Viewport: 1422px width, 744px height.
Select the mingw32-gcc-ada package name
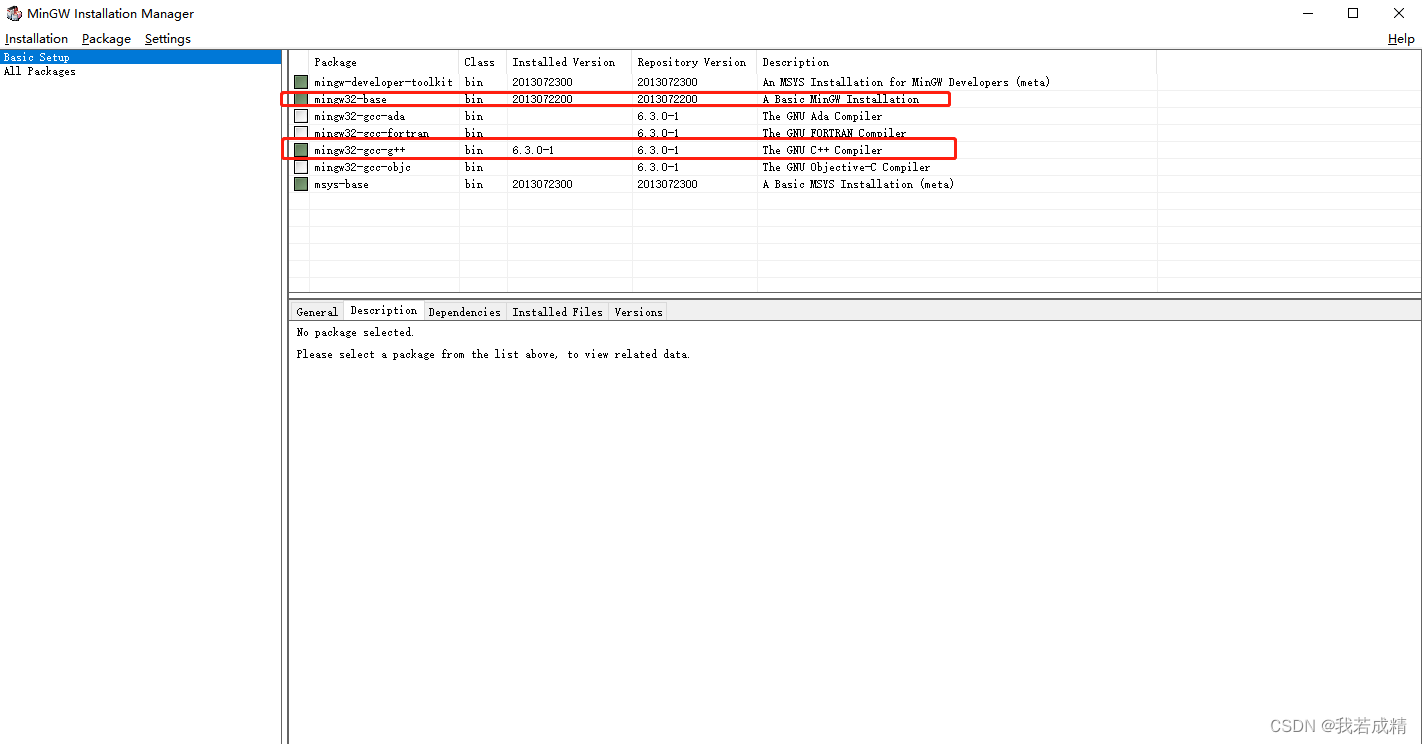359,116
